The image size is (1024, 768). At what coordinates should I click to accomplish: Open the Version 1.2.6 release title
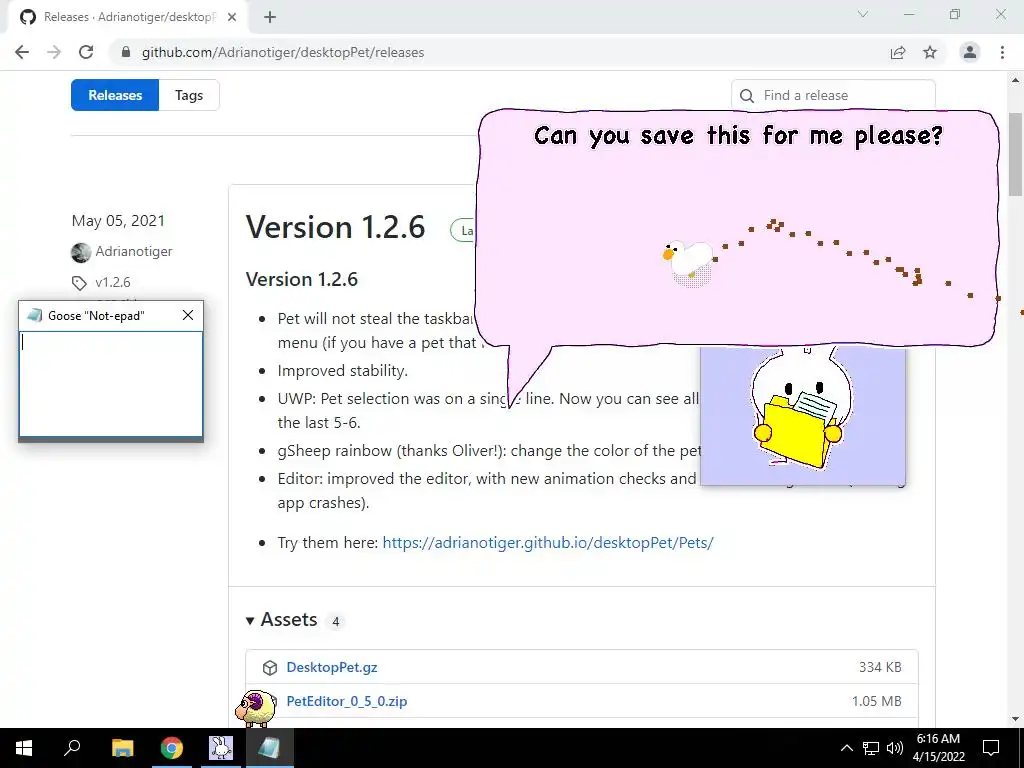coord(335,227)
